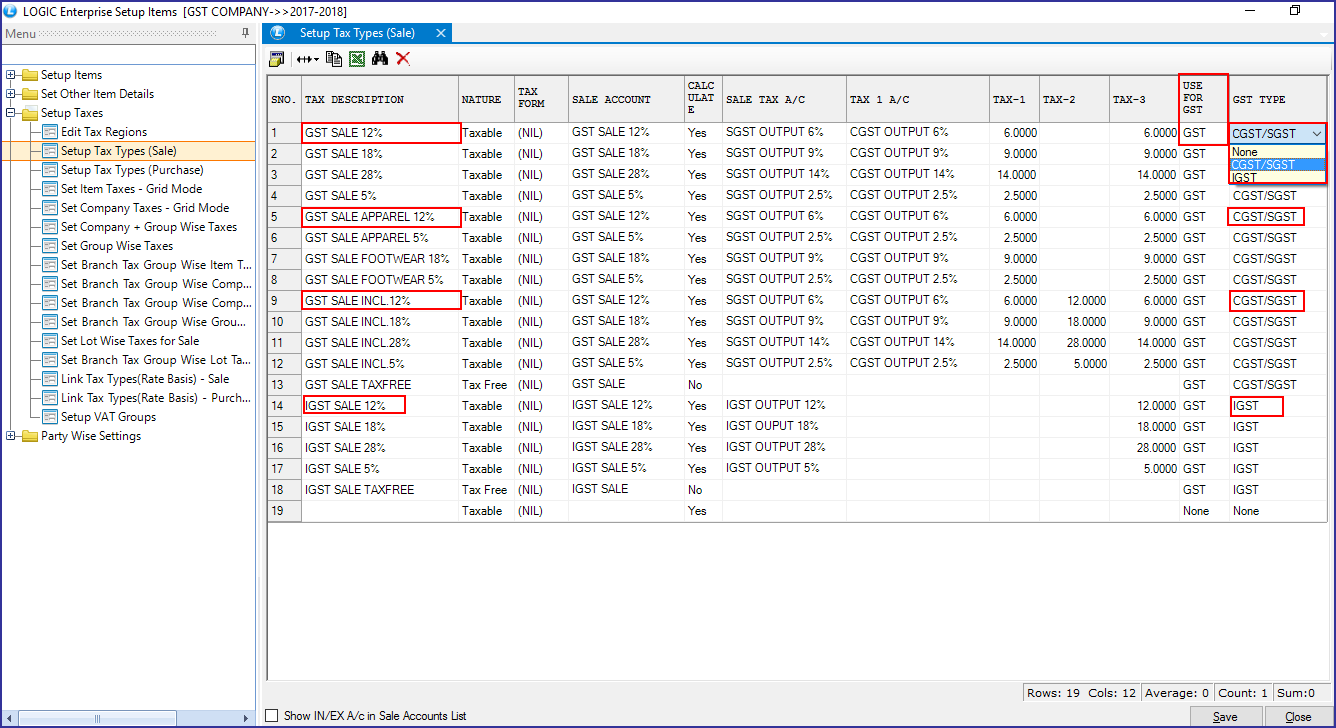Open the column width adjust toolbar icon
The width and height of the screenshot is (1336, 728).
(307, 59)
